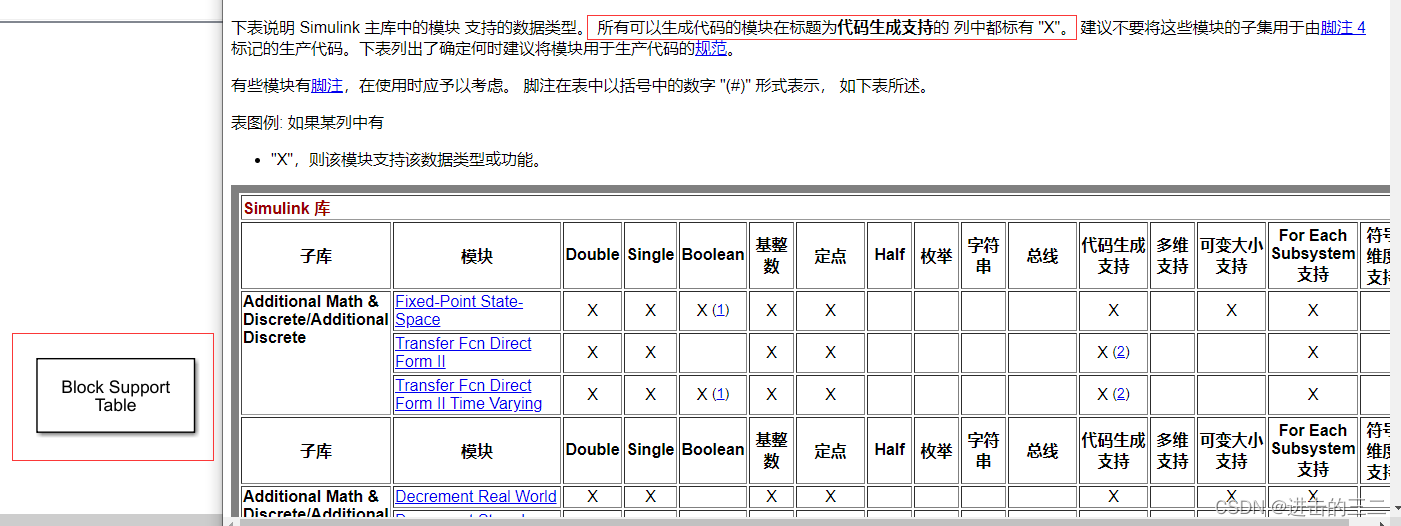The height and width of the screenshot is (526, 1401).
Task: Open Transfer Fcn Direct Form II Time Varying link
Action: click(x=468, y=394)
